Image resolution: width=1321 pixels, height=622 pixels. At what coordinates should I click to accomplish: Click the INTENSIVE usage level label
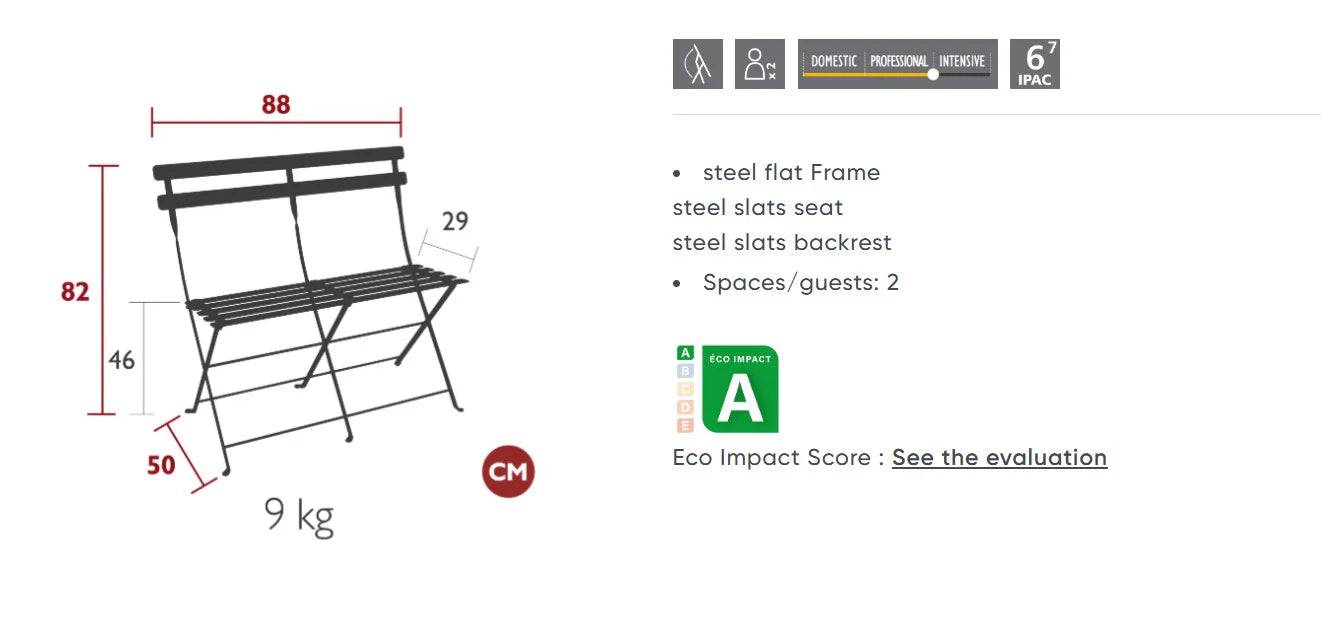coord(961,61)
